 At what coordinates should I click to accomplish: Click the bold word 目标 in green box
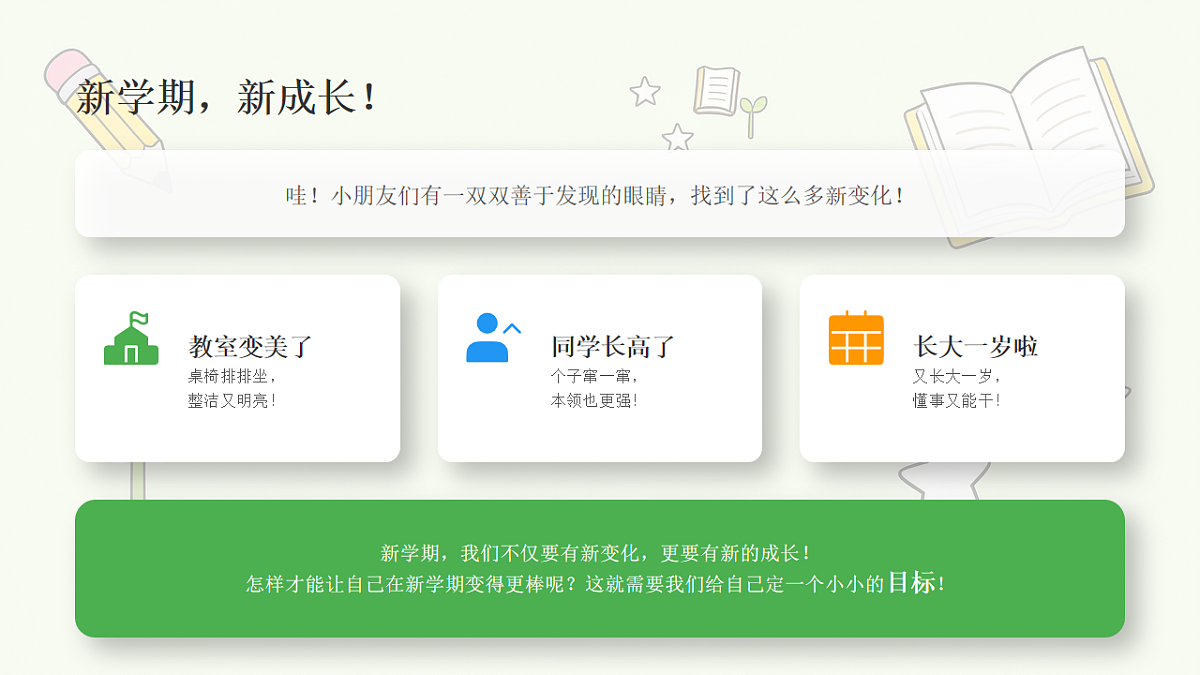(913, 582)
